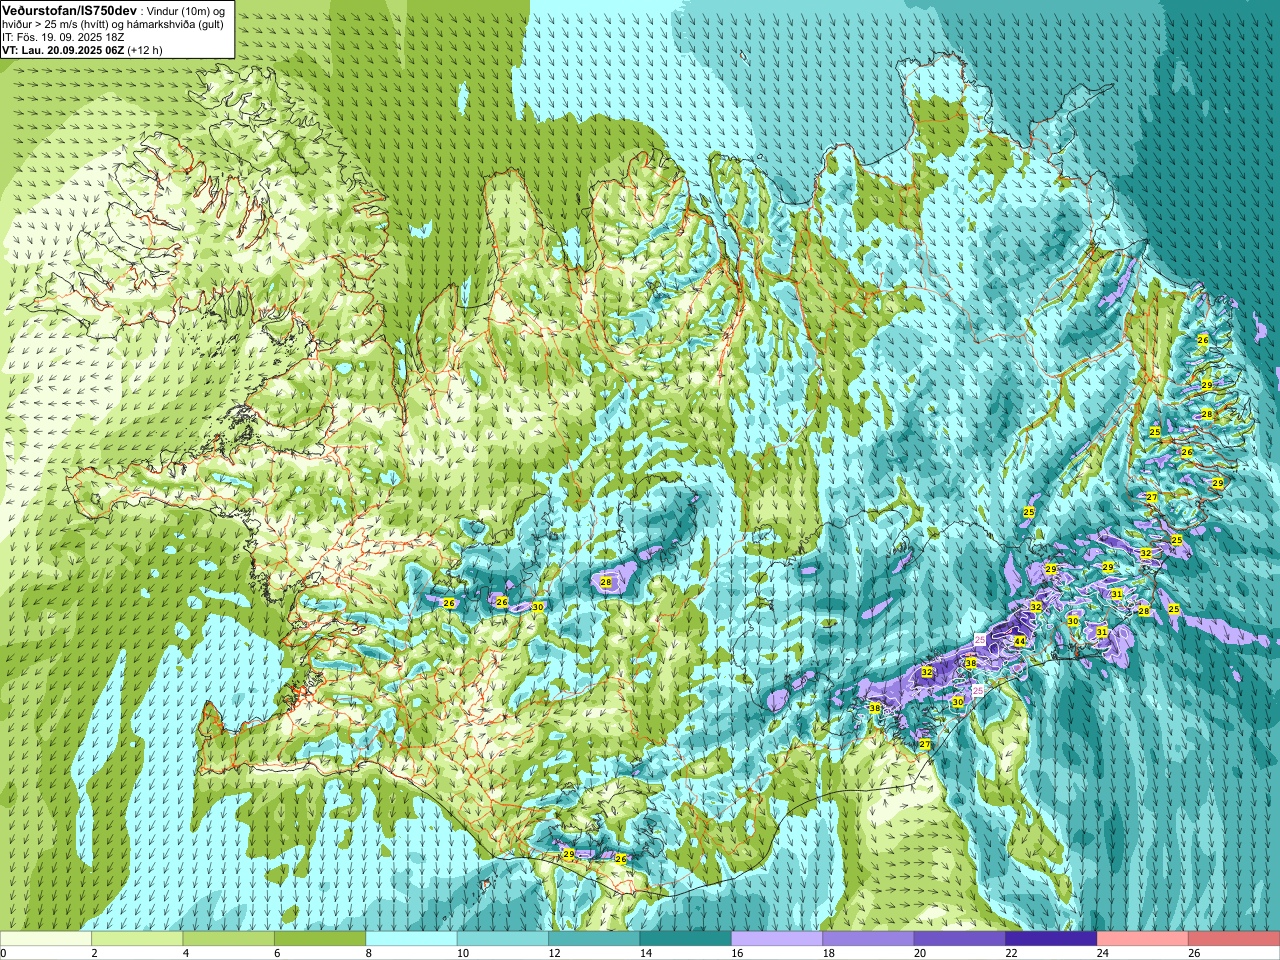Select the 4–6 m/s green legend swatch
Screen dimensions: 1280x960
click(229, 939)
